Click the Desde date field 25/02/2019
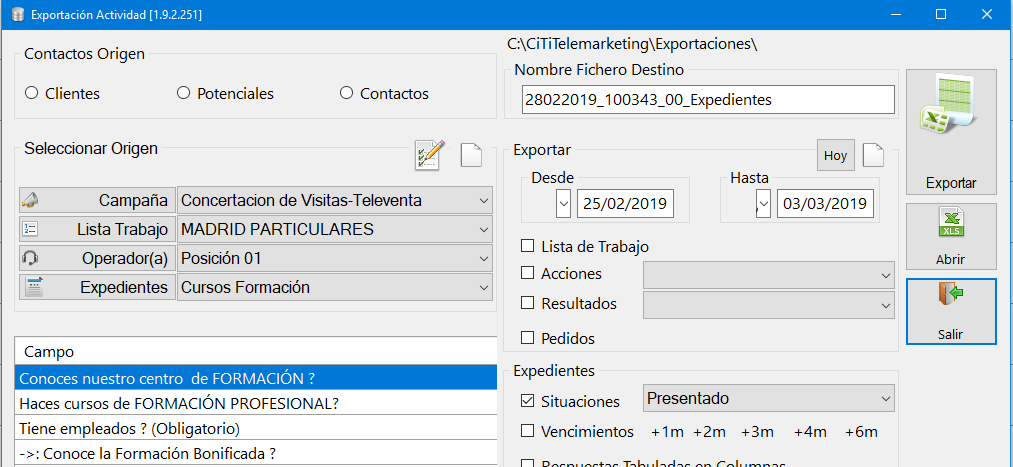 click(625, 204)
